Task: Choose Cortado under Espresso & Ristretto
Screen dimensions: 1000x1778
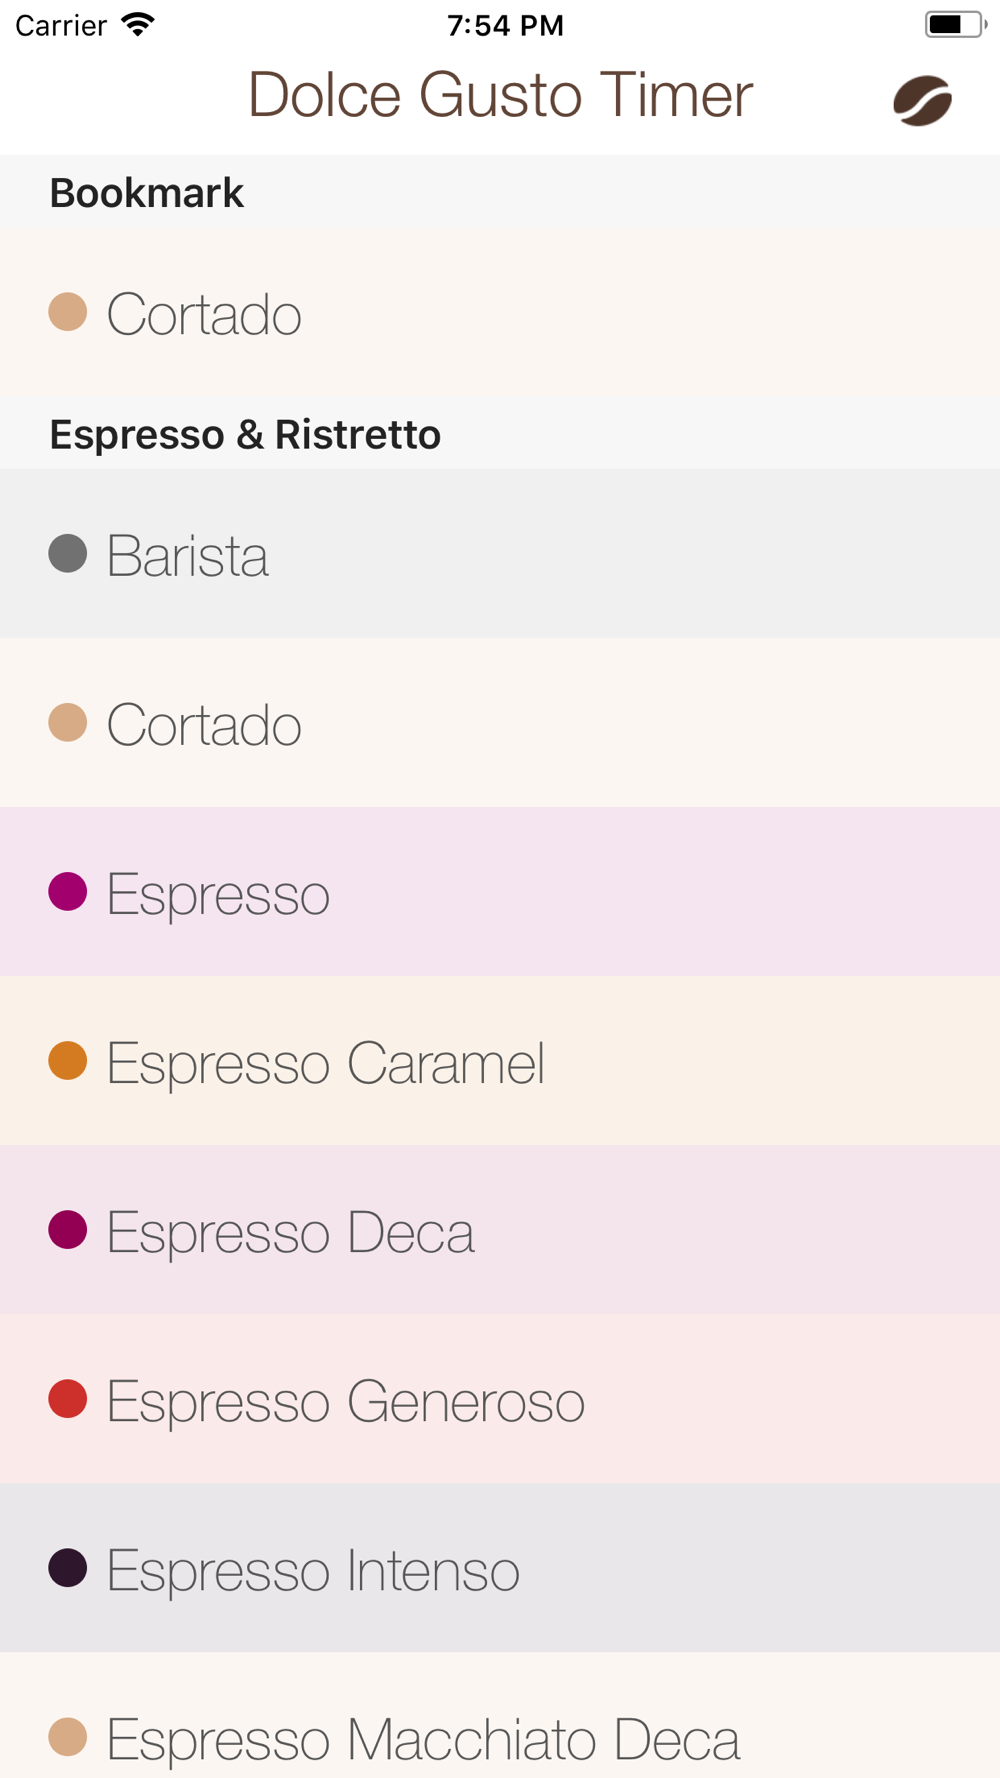Action: [500, 723]
